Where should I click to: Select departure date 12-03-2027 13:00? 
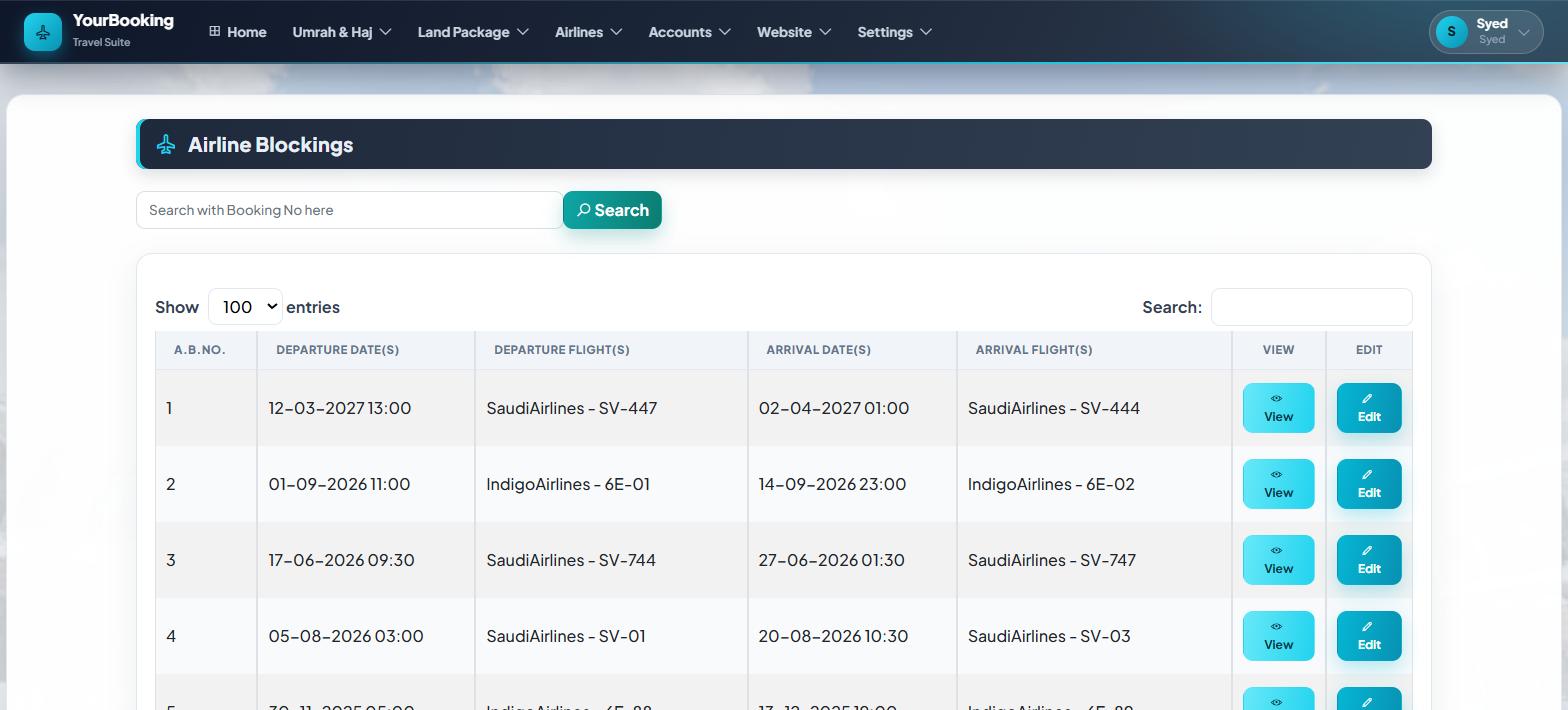[x=340, y=408]
